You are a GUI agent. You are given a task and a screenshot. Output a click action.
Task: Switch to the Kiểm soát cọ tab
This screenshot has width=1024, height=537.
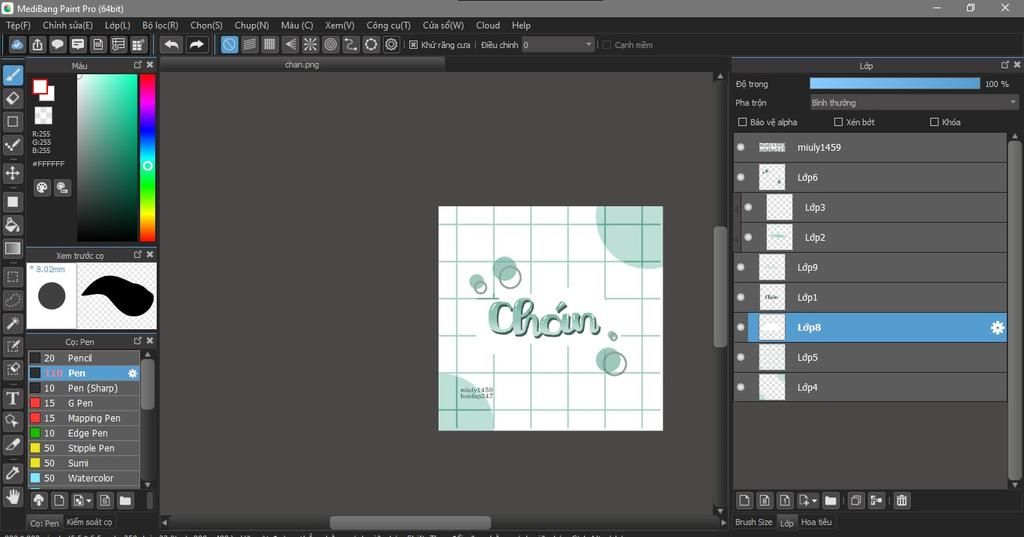coord(89,522)
